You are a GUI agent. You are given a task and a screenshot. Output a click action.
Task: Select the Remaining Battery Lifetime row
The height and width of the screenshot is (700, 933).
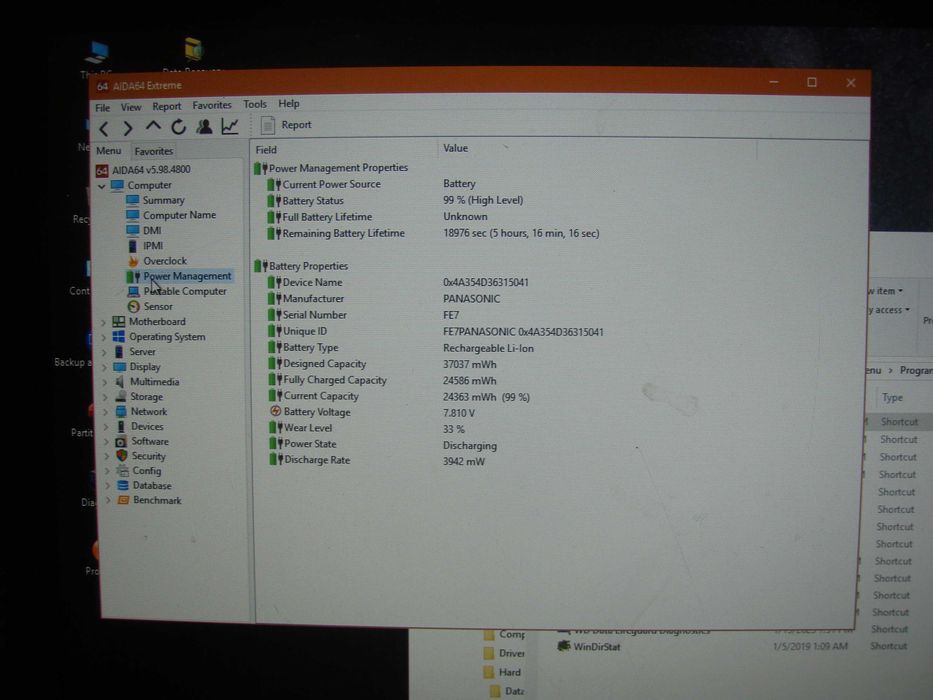click(x=433, y=233)
